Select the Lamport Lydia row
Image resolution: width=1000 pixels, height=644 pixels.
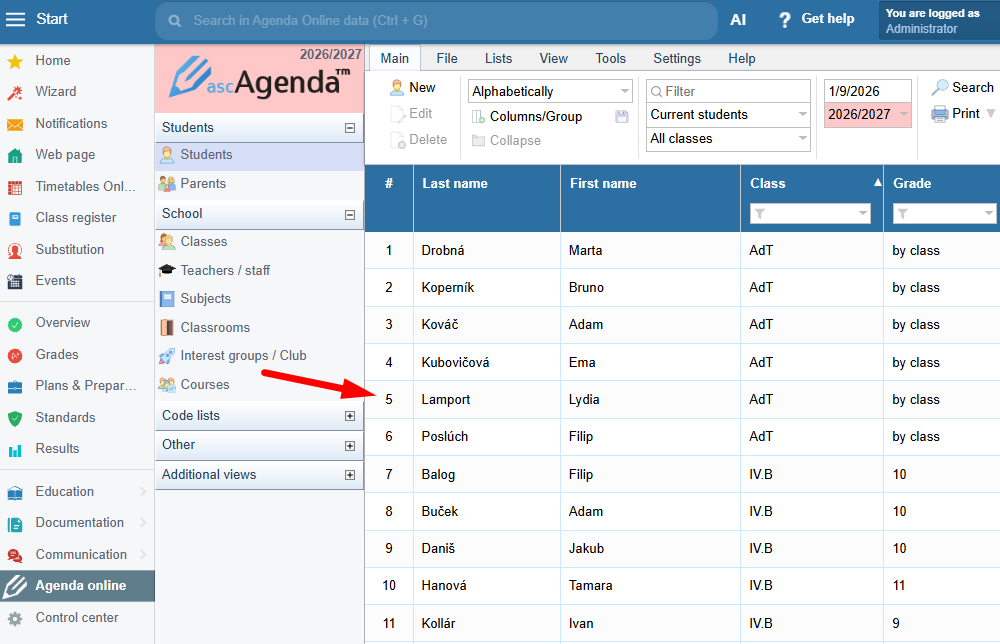pos(682,400)
